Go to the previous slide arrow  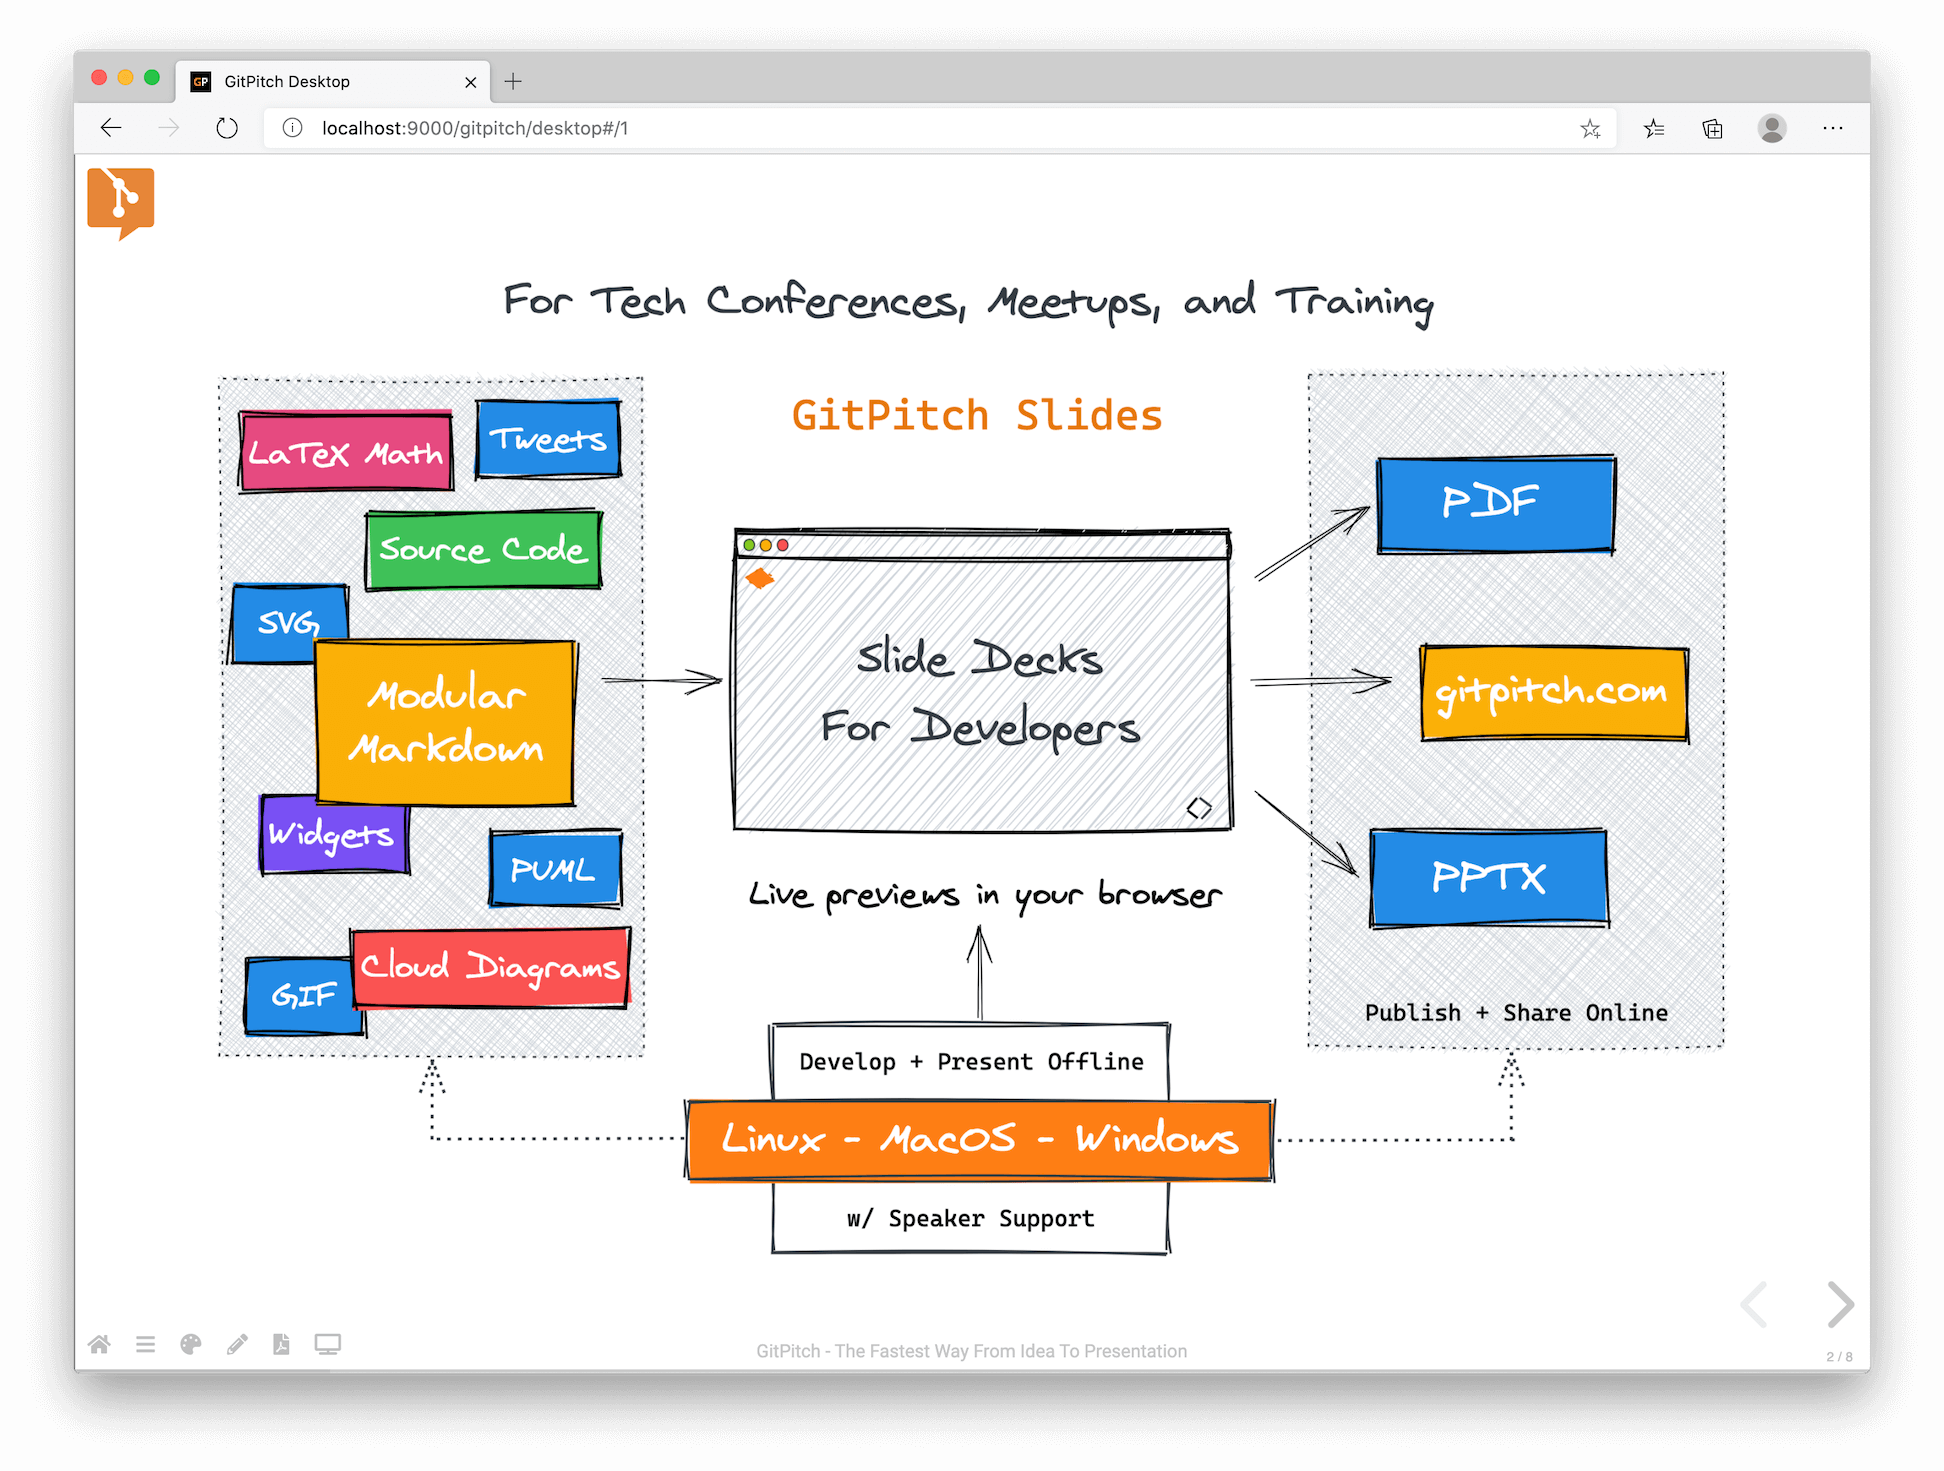[1755, 1304]
